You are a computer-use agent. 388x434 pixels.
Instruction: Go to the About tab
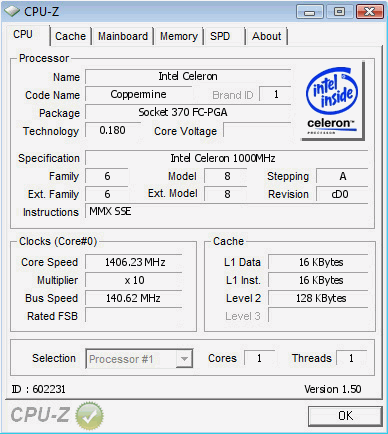coord(266,36)
